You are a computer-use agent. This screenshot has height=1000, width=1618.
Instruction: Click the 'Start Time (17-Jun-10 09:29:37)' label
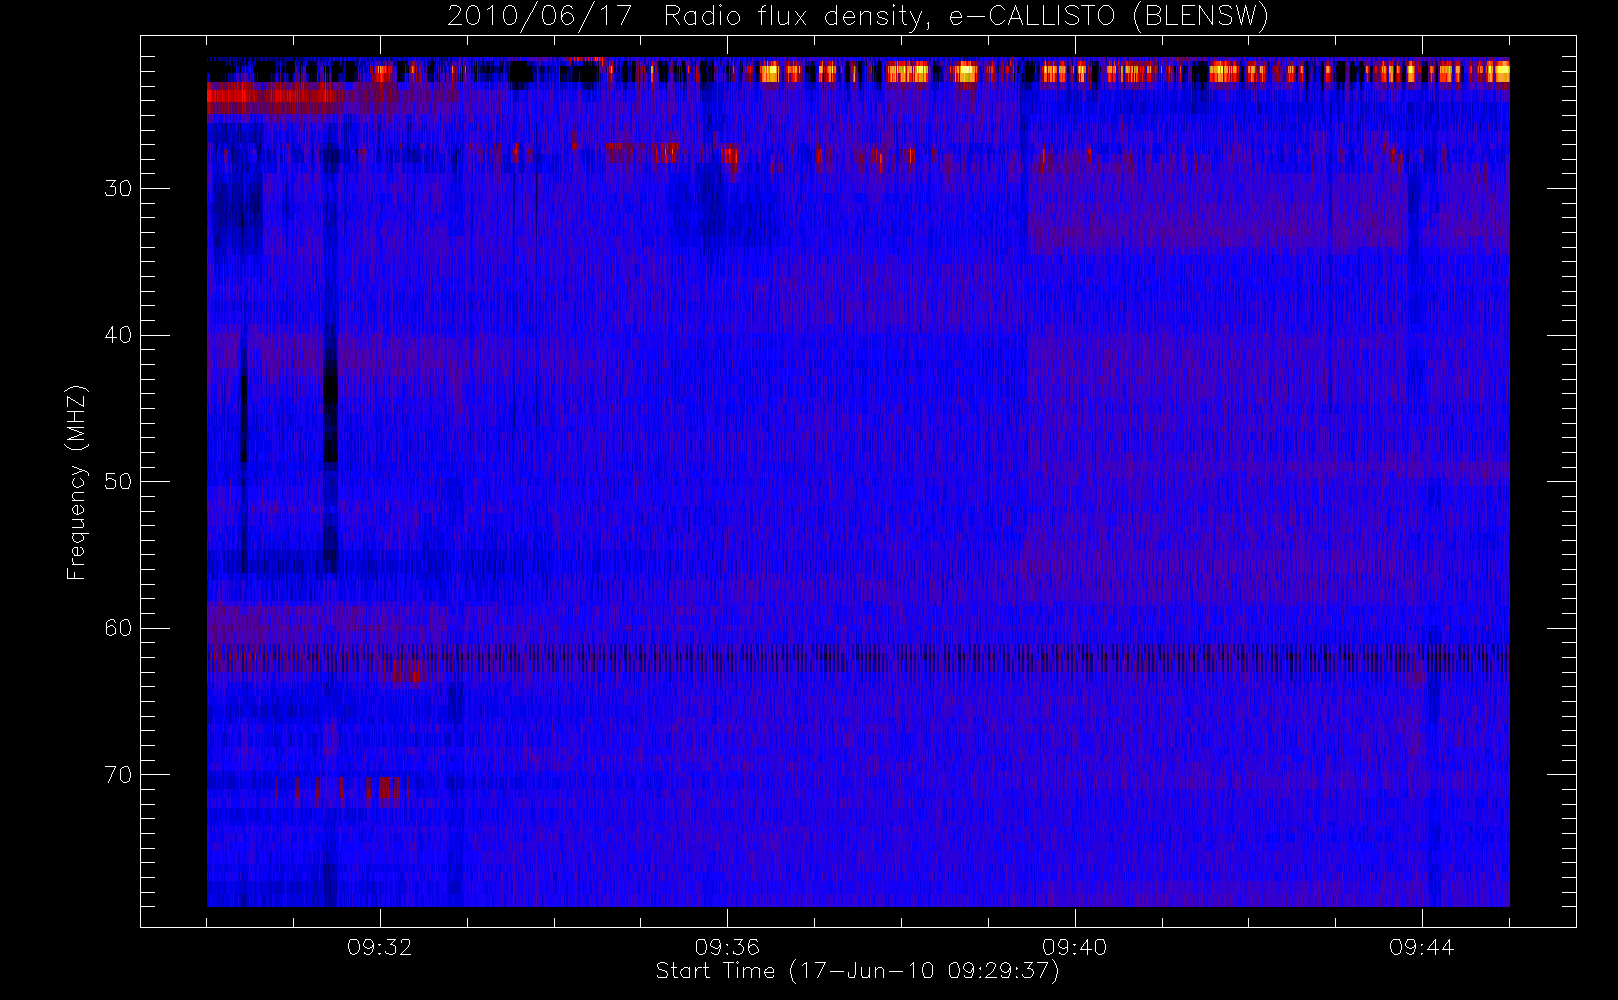tap(857, 971)
